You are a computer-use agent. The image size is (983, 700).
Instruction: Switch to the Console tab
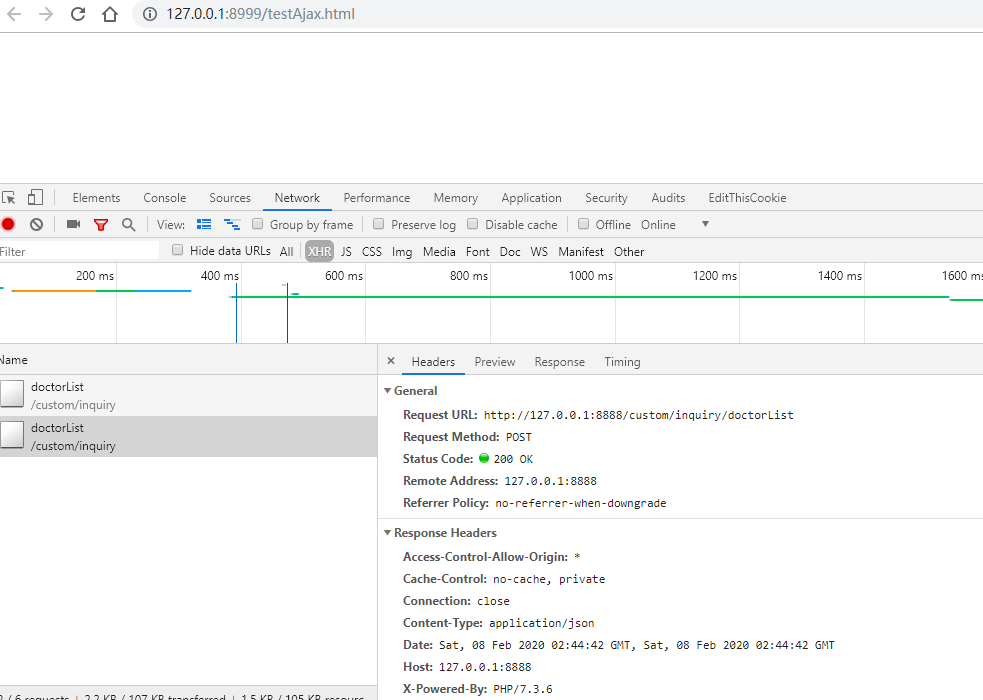(x=164, y=198)
